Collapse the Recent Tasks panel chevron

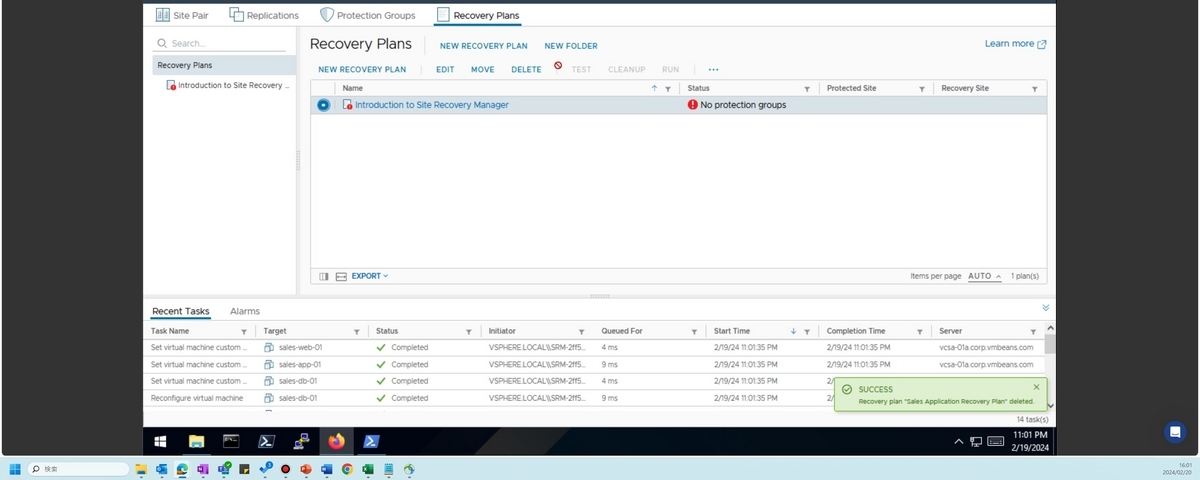[1046, 308]
